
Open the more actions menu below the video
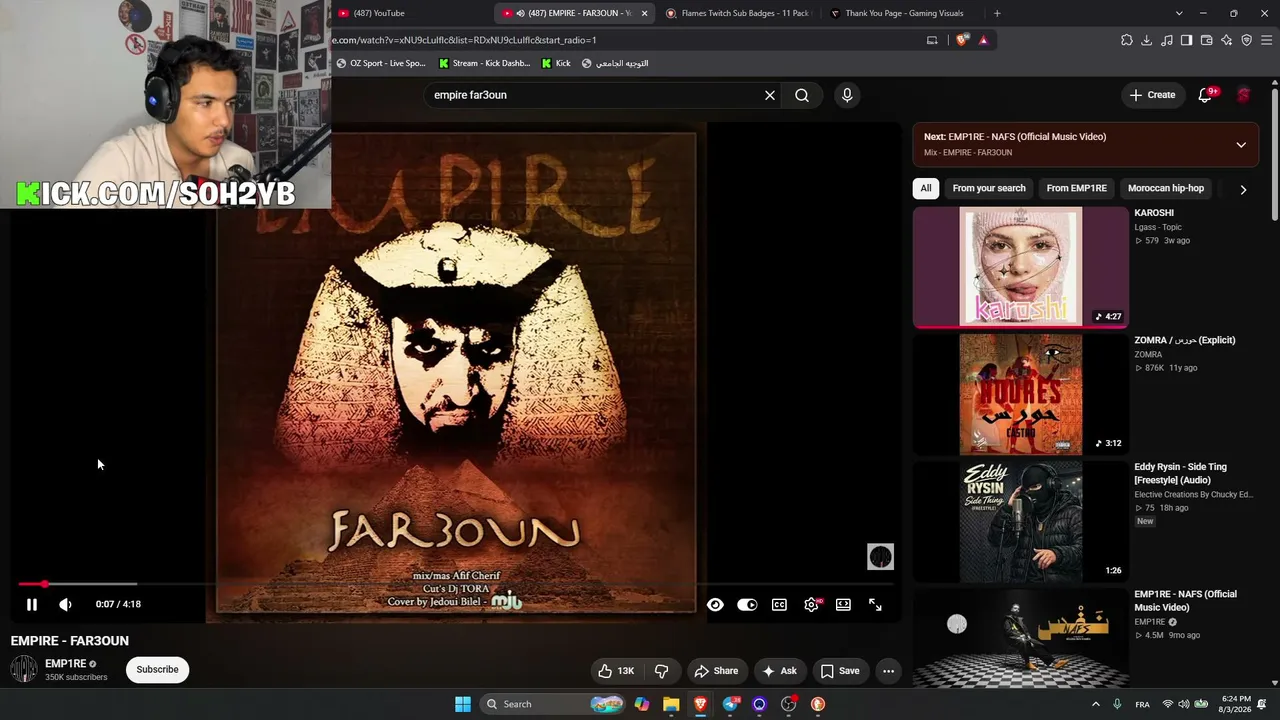click(x=888, y=671)
